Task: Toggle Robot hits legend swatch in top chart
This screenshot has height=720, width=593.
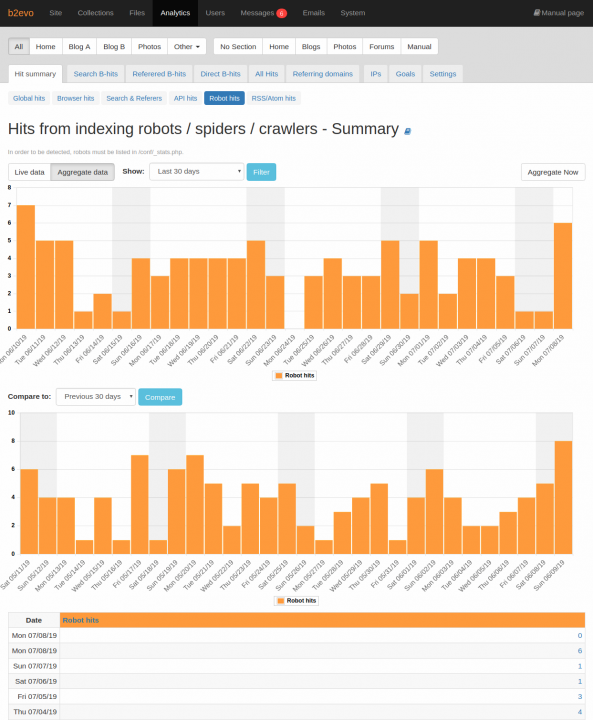Action: pyautogui.click(x=279, y=376)
